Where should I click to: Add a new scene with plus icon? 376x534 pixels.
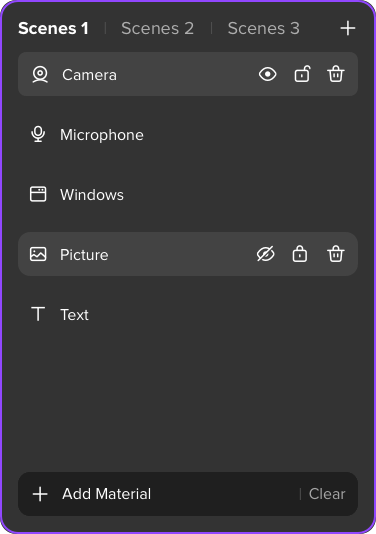point(348,28)
